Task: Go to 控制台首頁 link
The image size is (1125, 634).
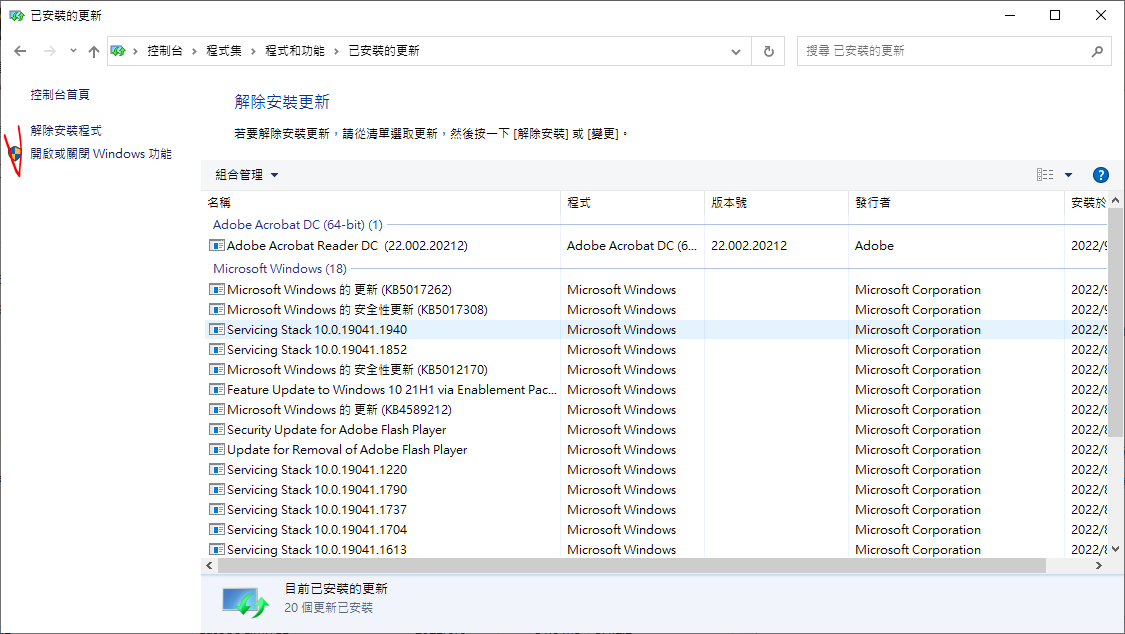Action: [60, 95]
